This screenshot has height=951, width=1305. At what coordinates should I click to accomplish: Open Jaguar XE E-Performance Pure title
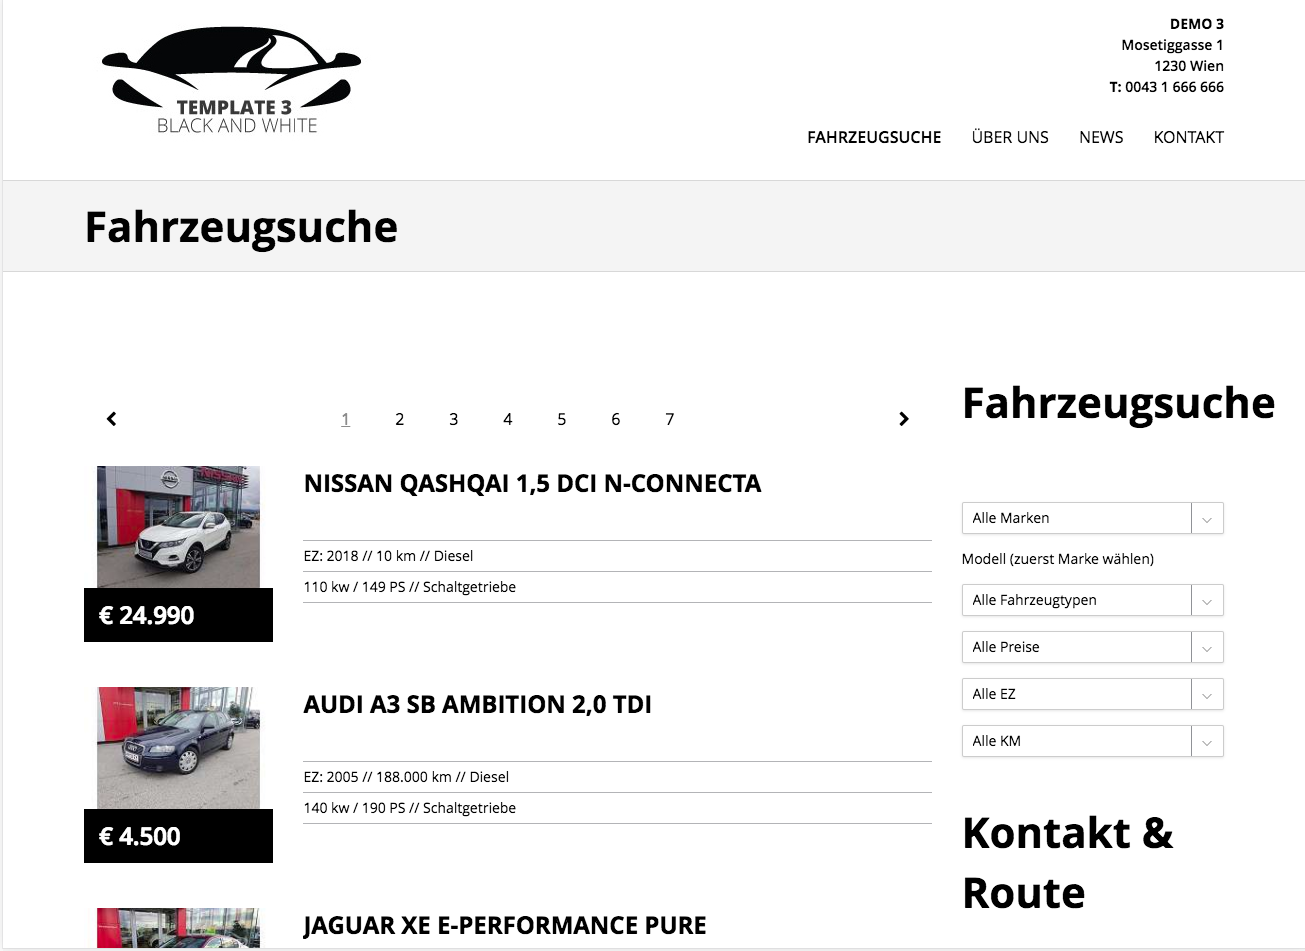[x=505, y=926]
